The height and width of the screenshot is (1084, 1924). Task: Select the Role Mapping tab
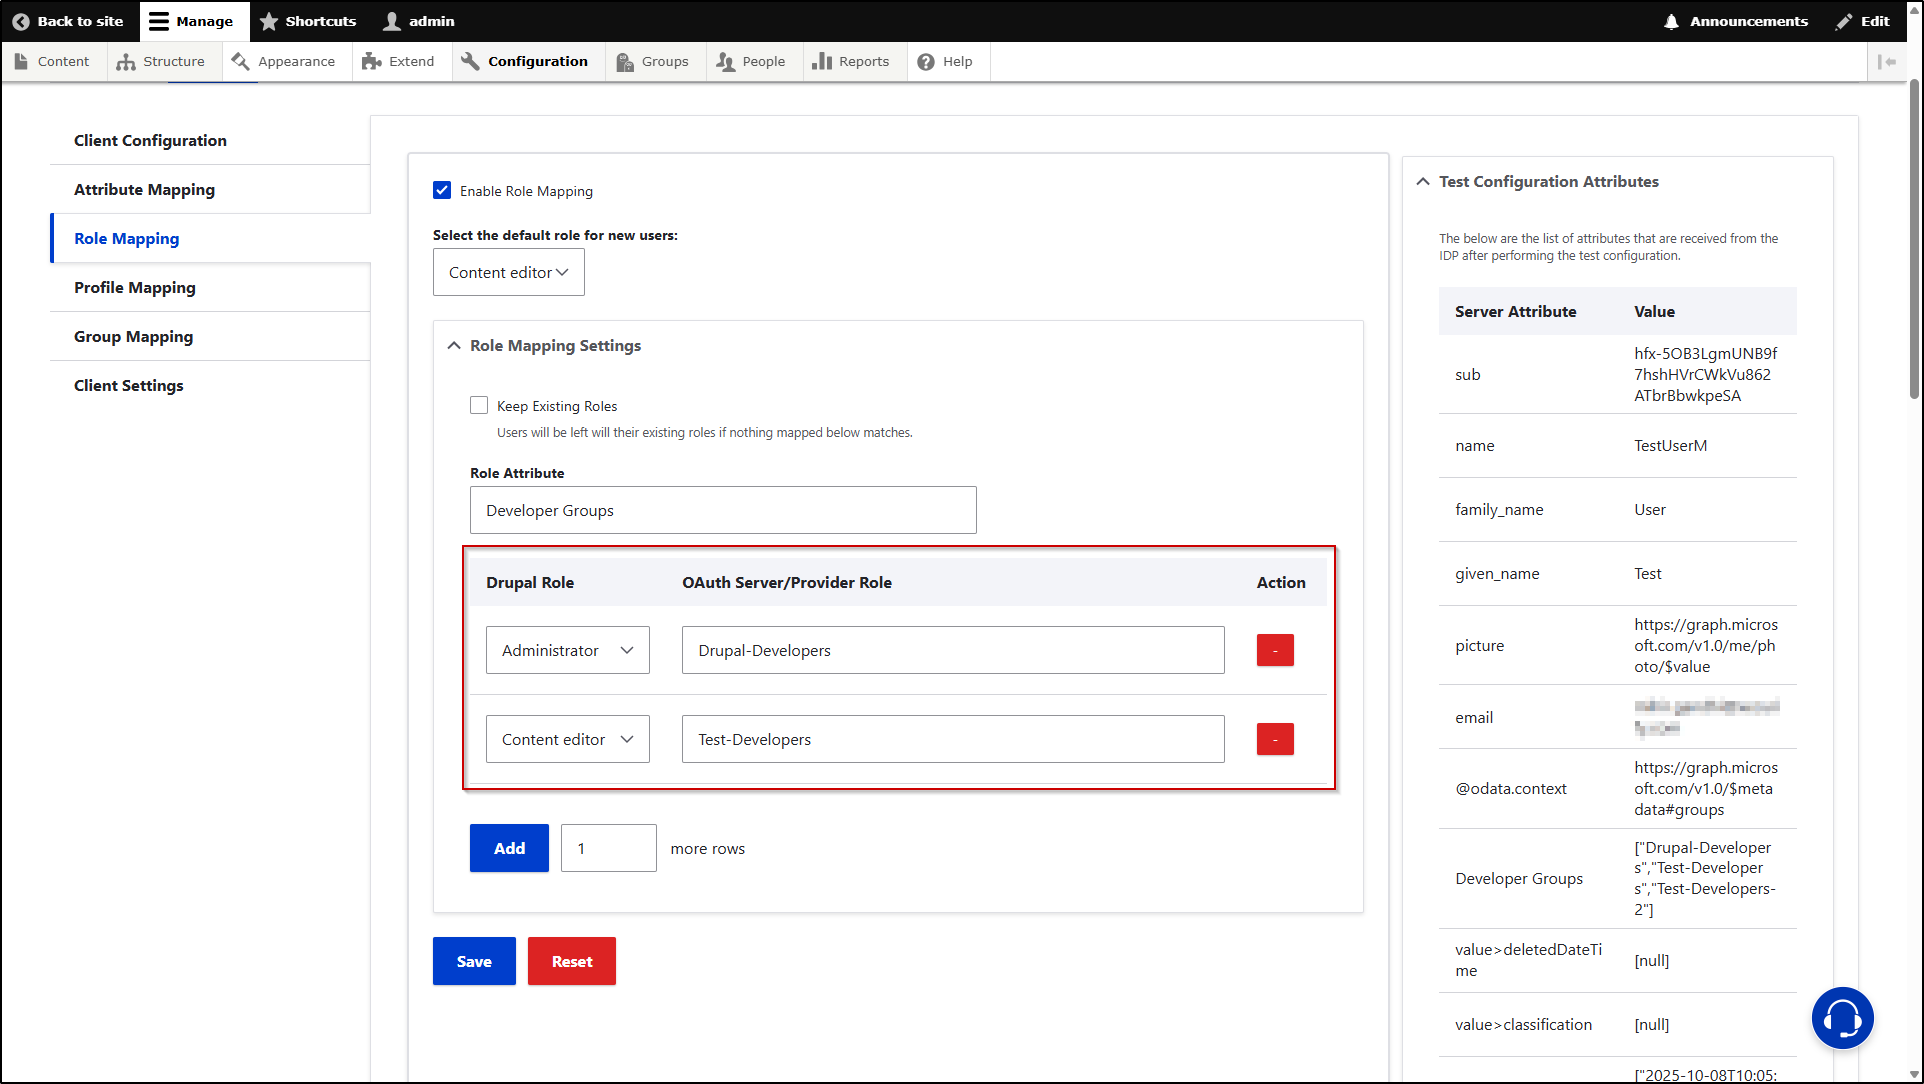(x=126, y=238)
